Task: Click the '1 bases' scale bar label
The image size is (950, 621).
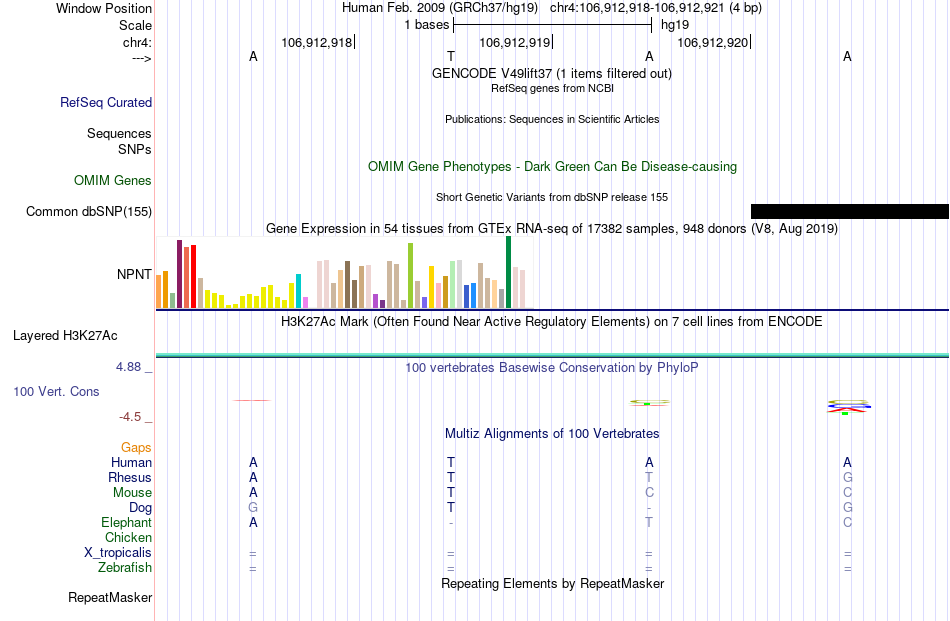Action: pyautogui.click(x=427, y=25)
